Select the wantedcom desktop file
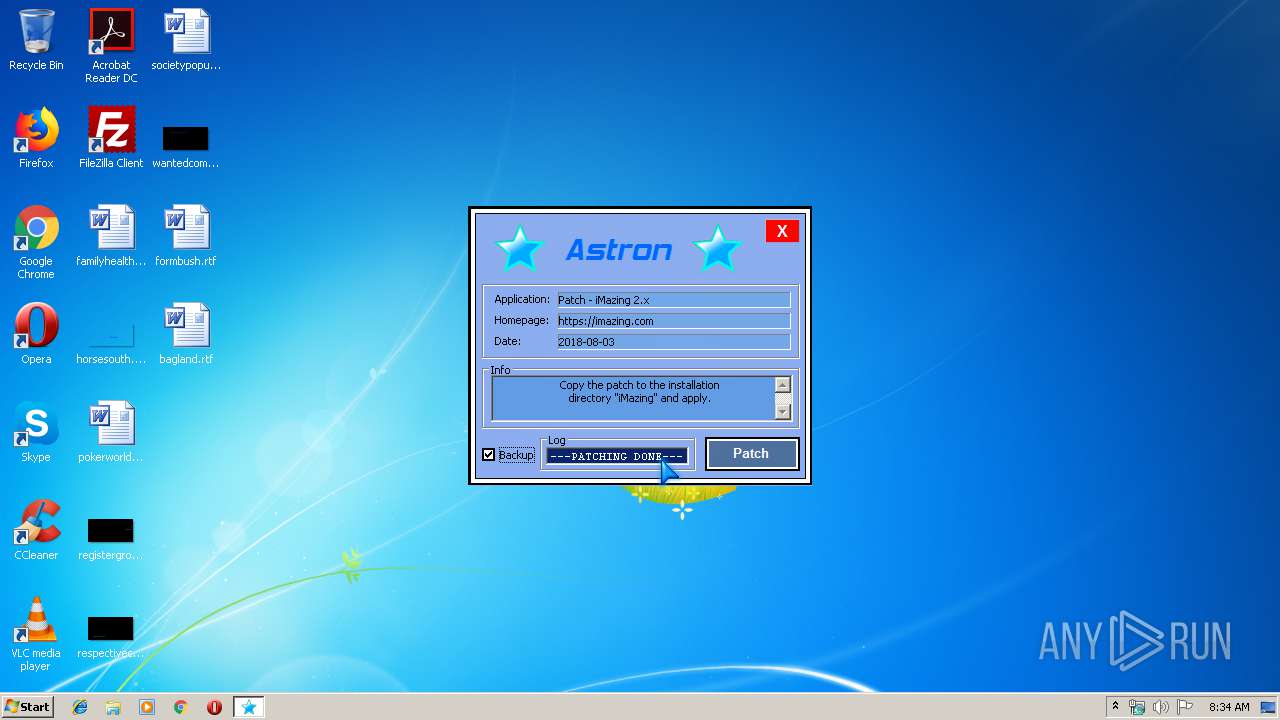1280x720 pixels. click(186, 146)
